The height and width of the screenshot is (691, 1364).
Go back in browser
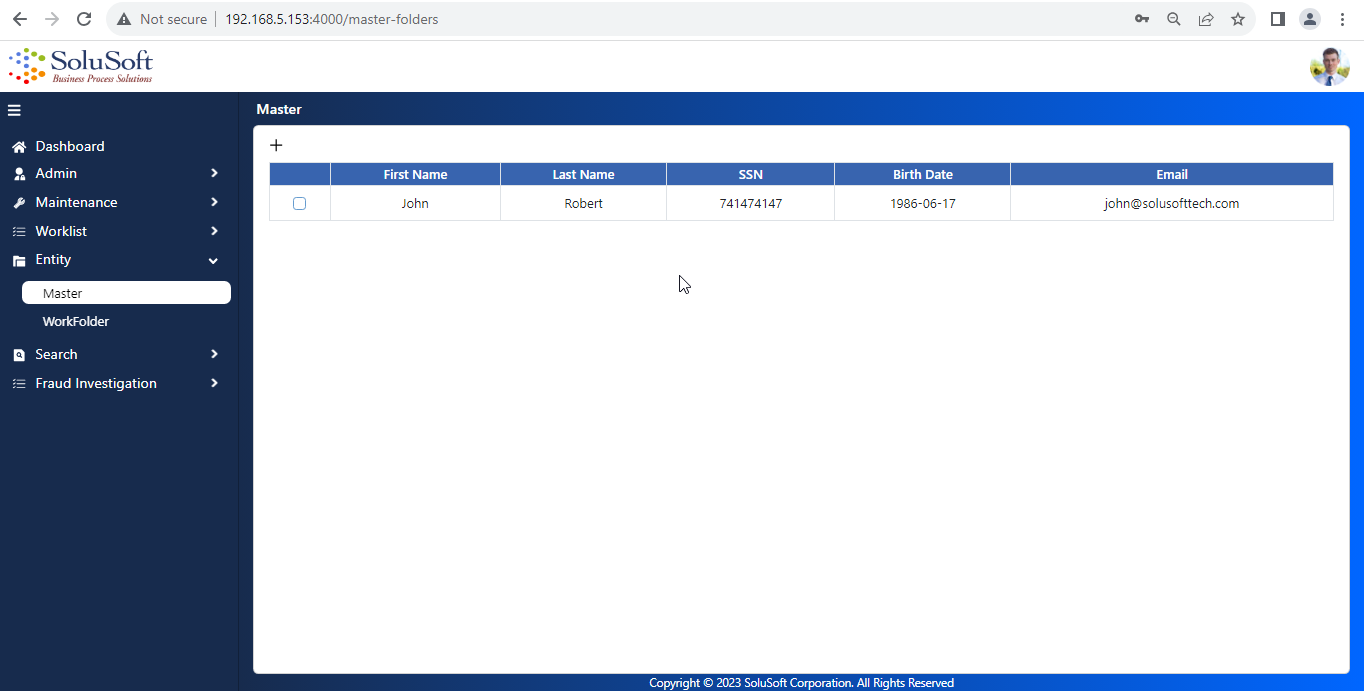[20, 19]
